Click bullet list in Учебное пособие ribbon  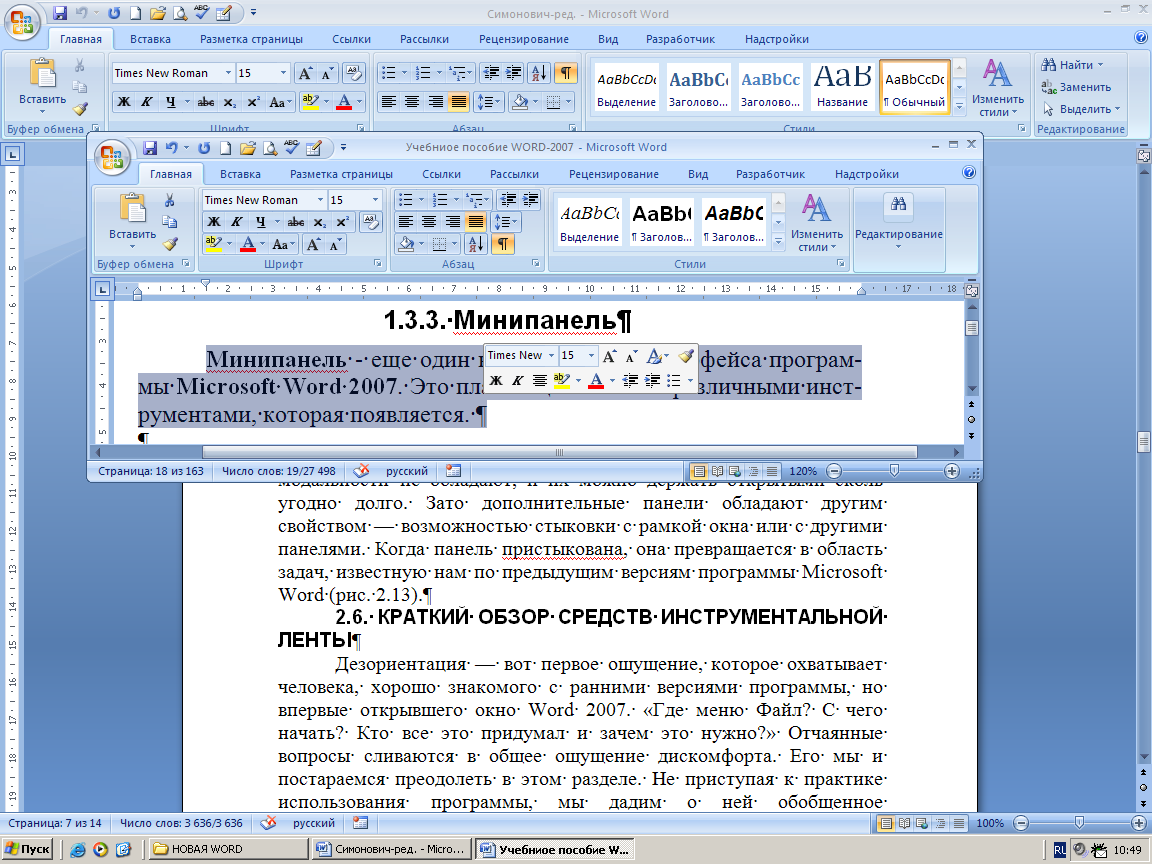coord(405,200)
